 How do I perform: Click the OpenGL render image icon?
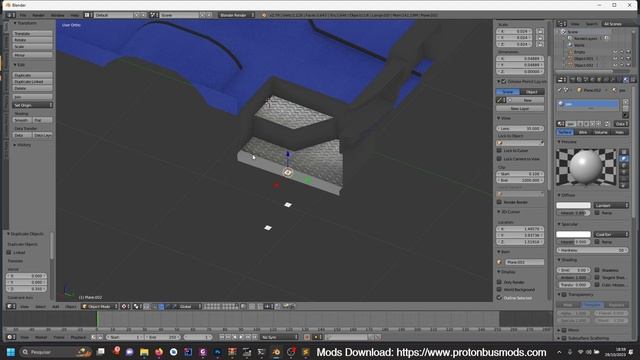286,306
